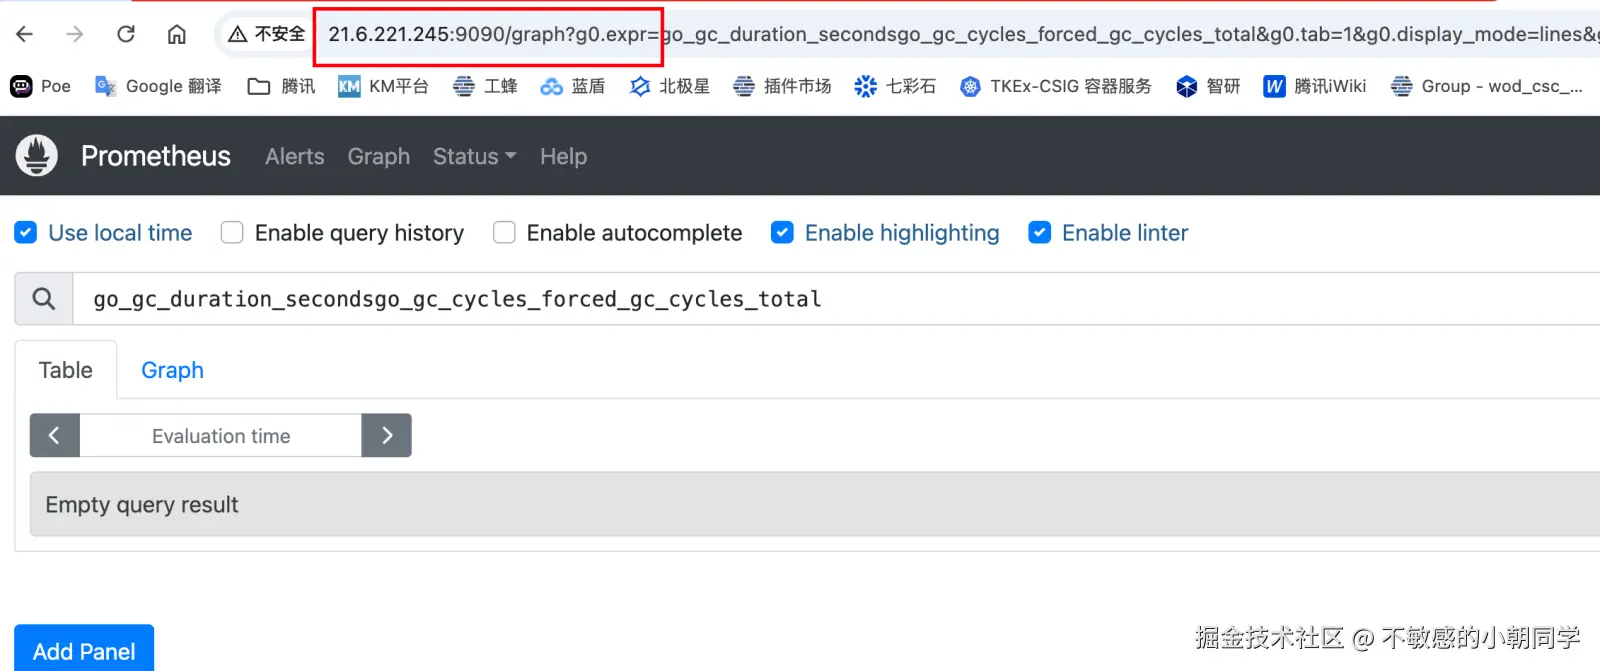This screenshot has height=671, width=1600.
Task: Open the 腾讯iWiki bookmark
Action: [1315, 86]
